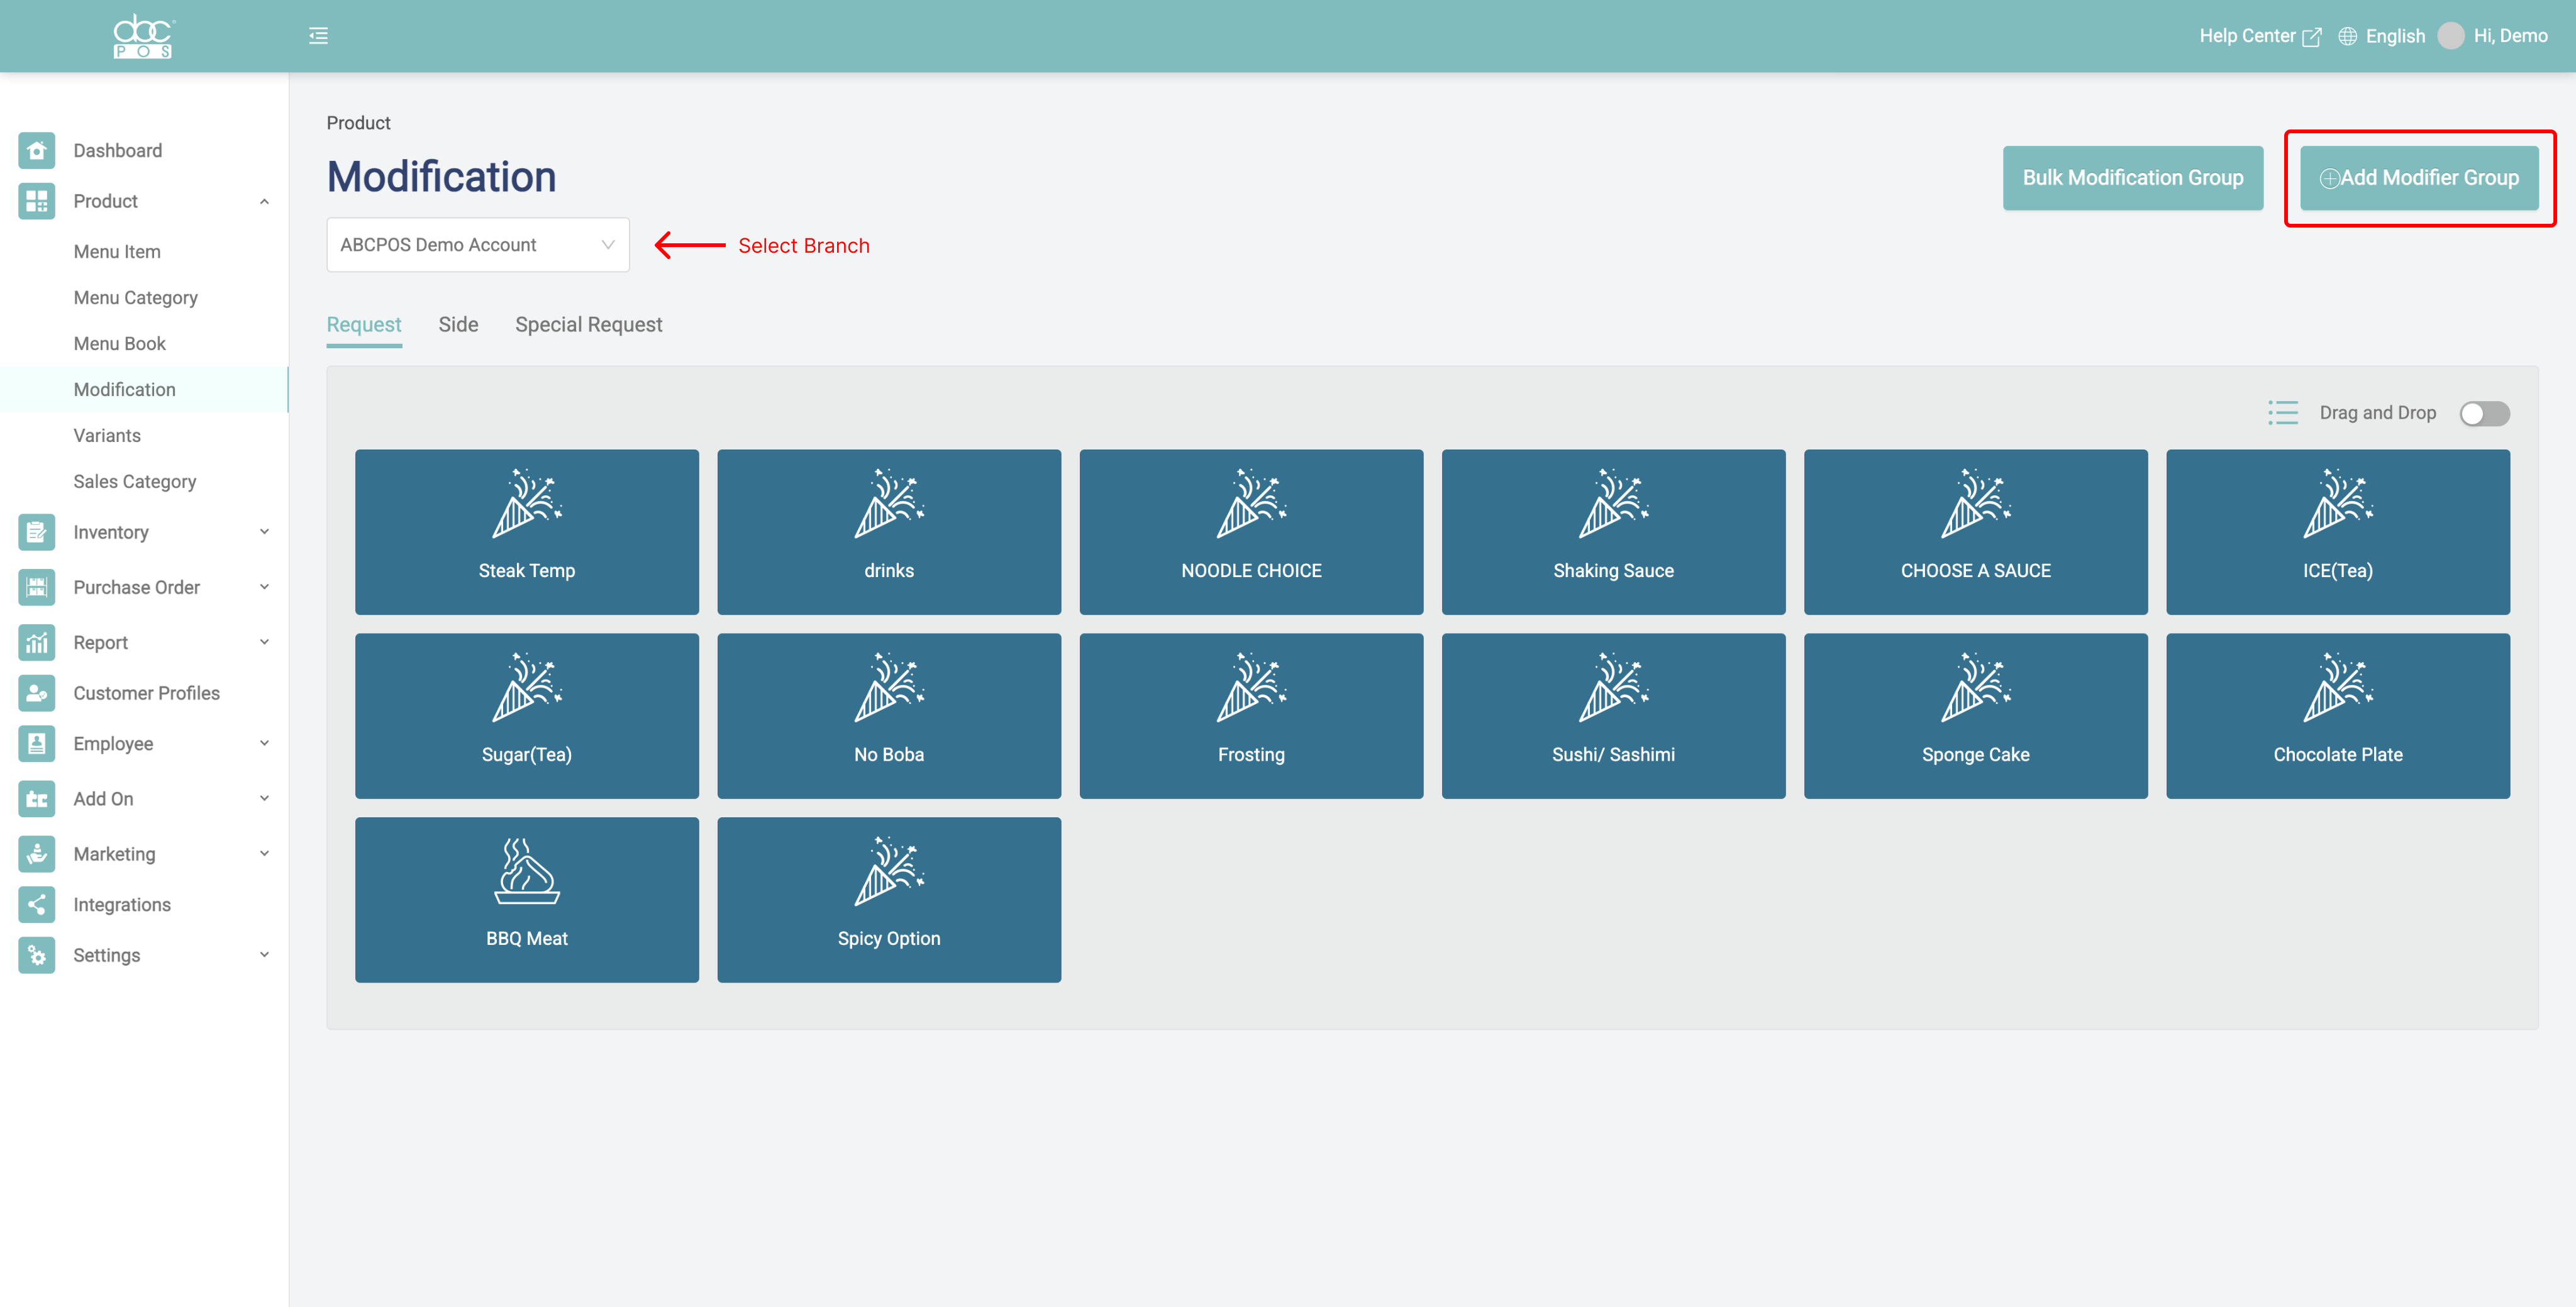Click the Customer Profiles icon
Screen dimensions: 2576x1307
click(37, 693)
